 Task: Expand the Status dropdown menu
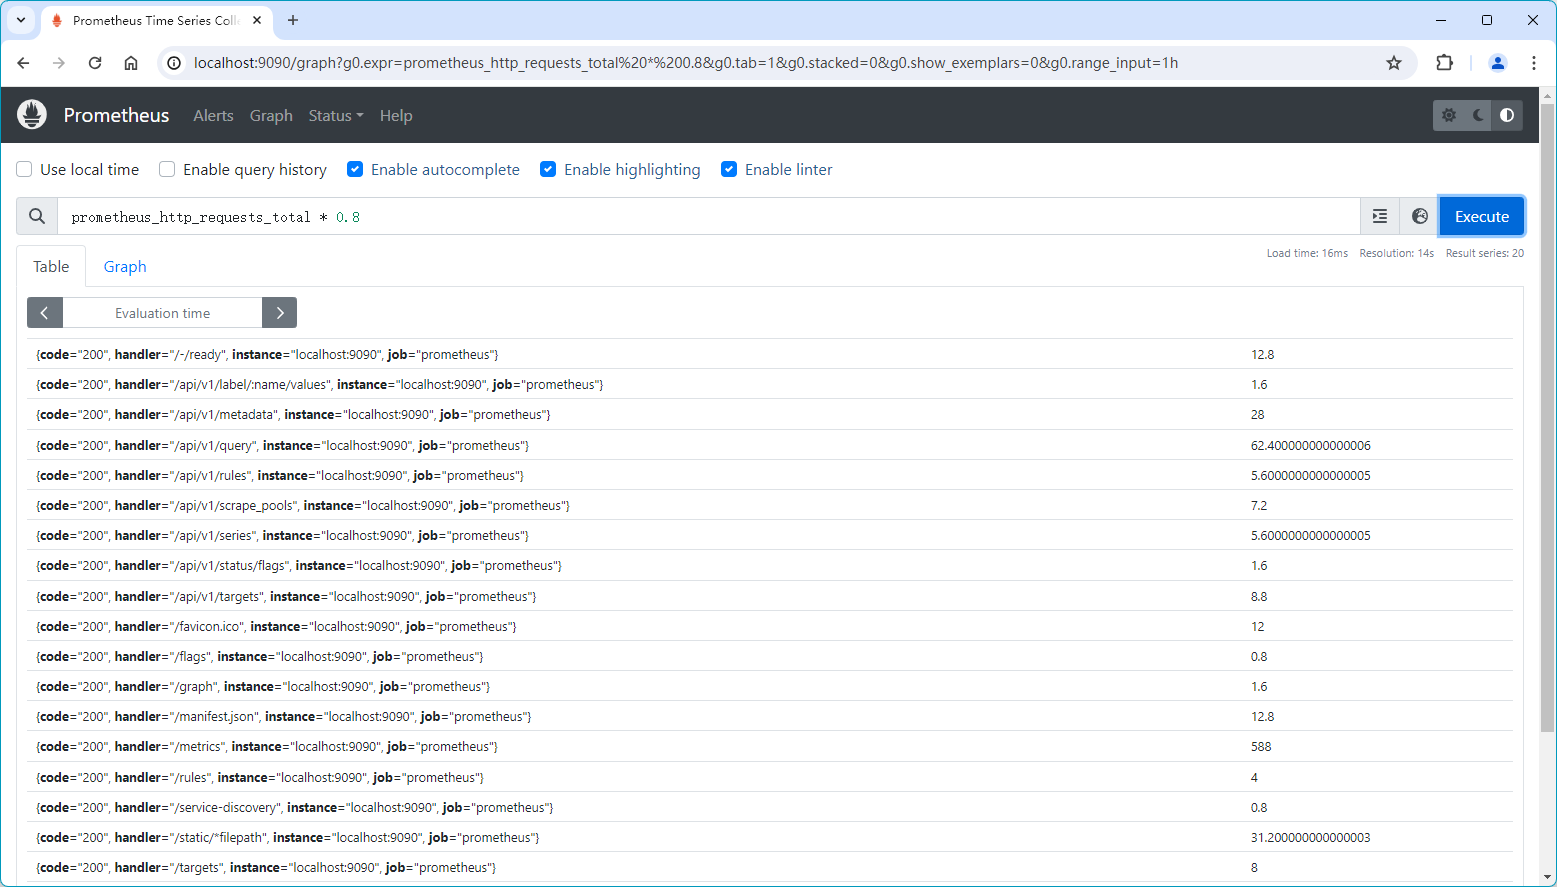[x=336, y=115]
